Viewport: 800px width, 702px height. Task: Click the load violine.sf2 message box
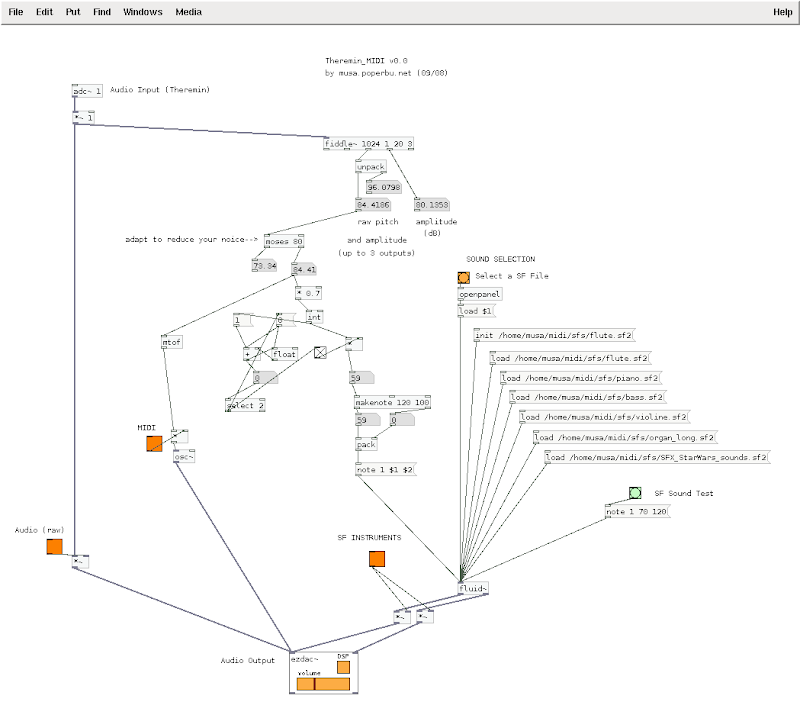(x=605, y=417)
